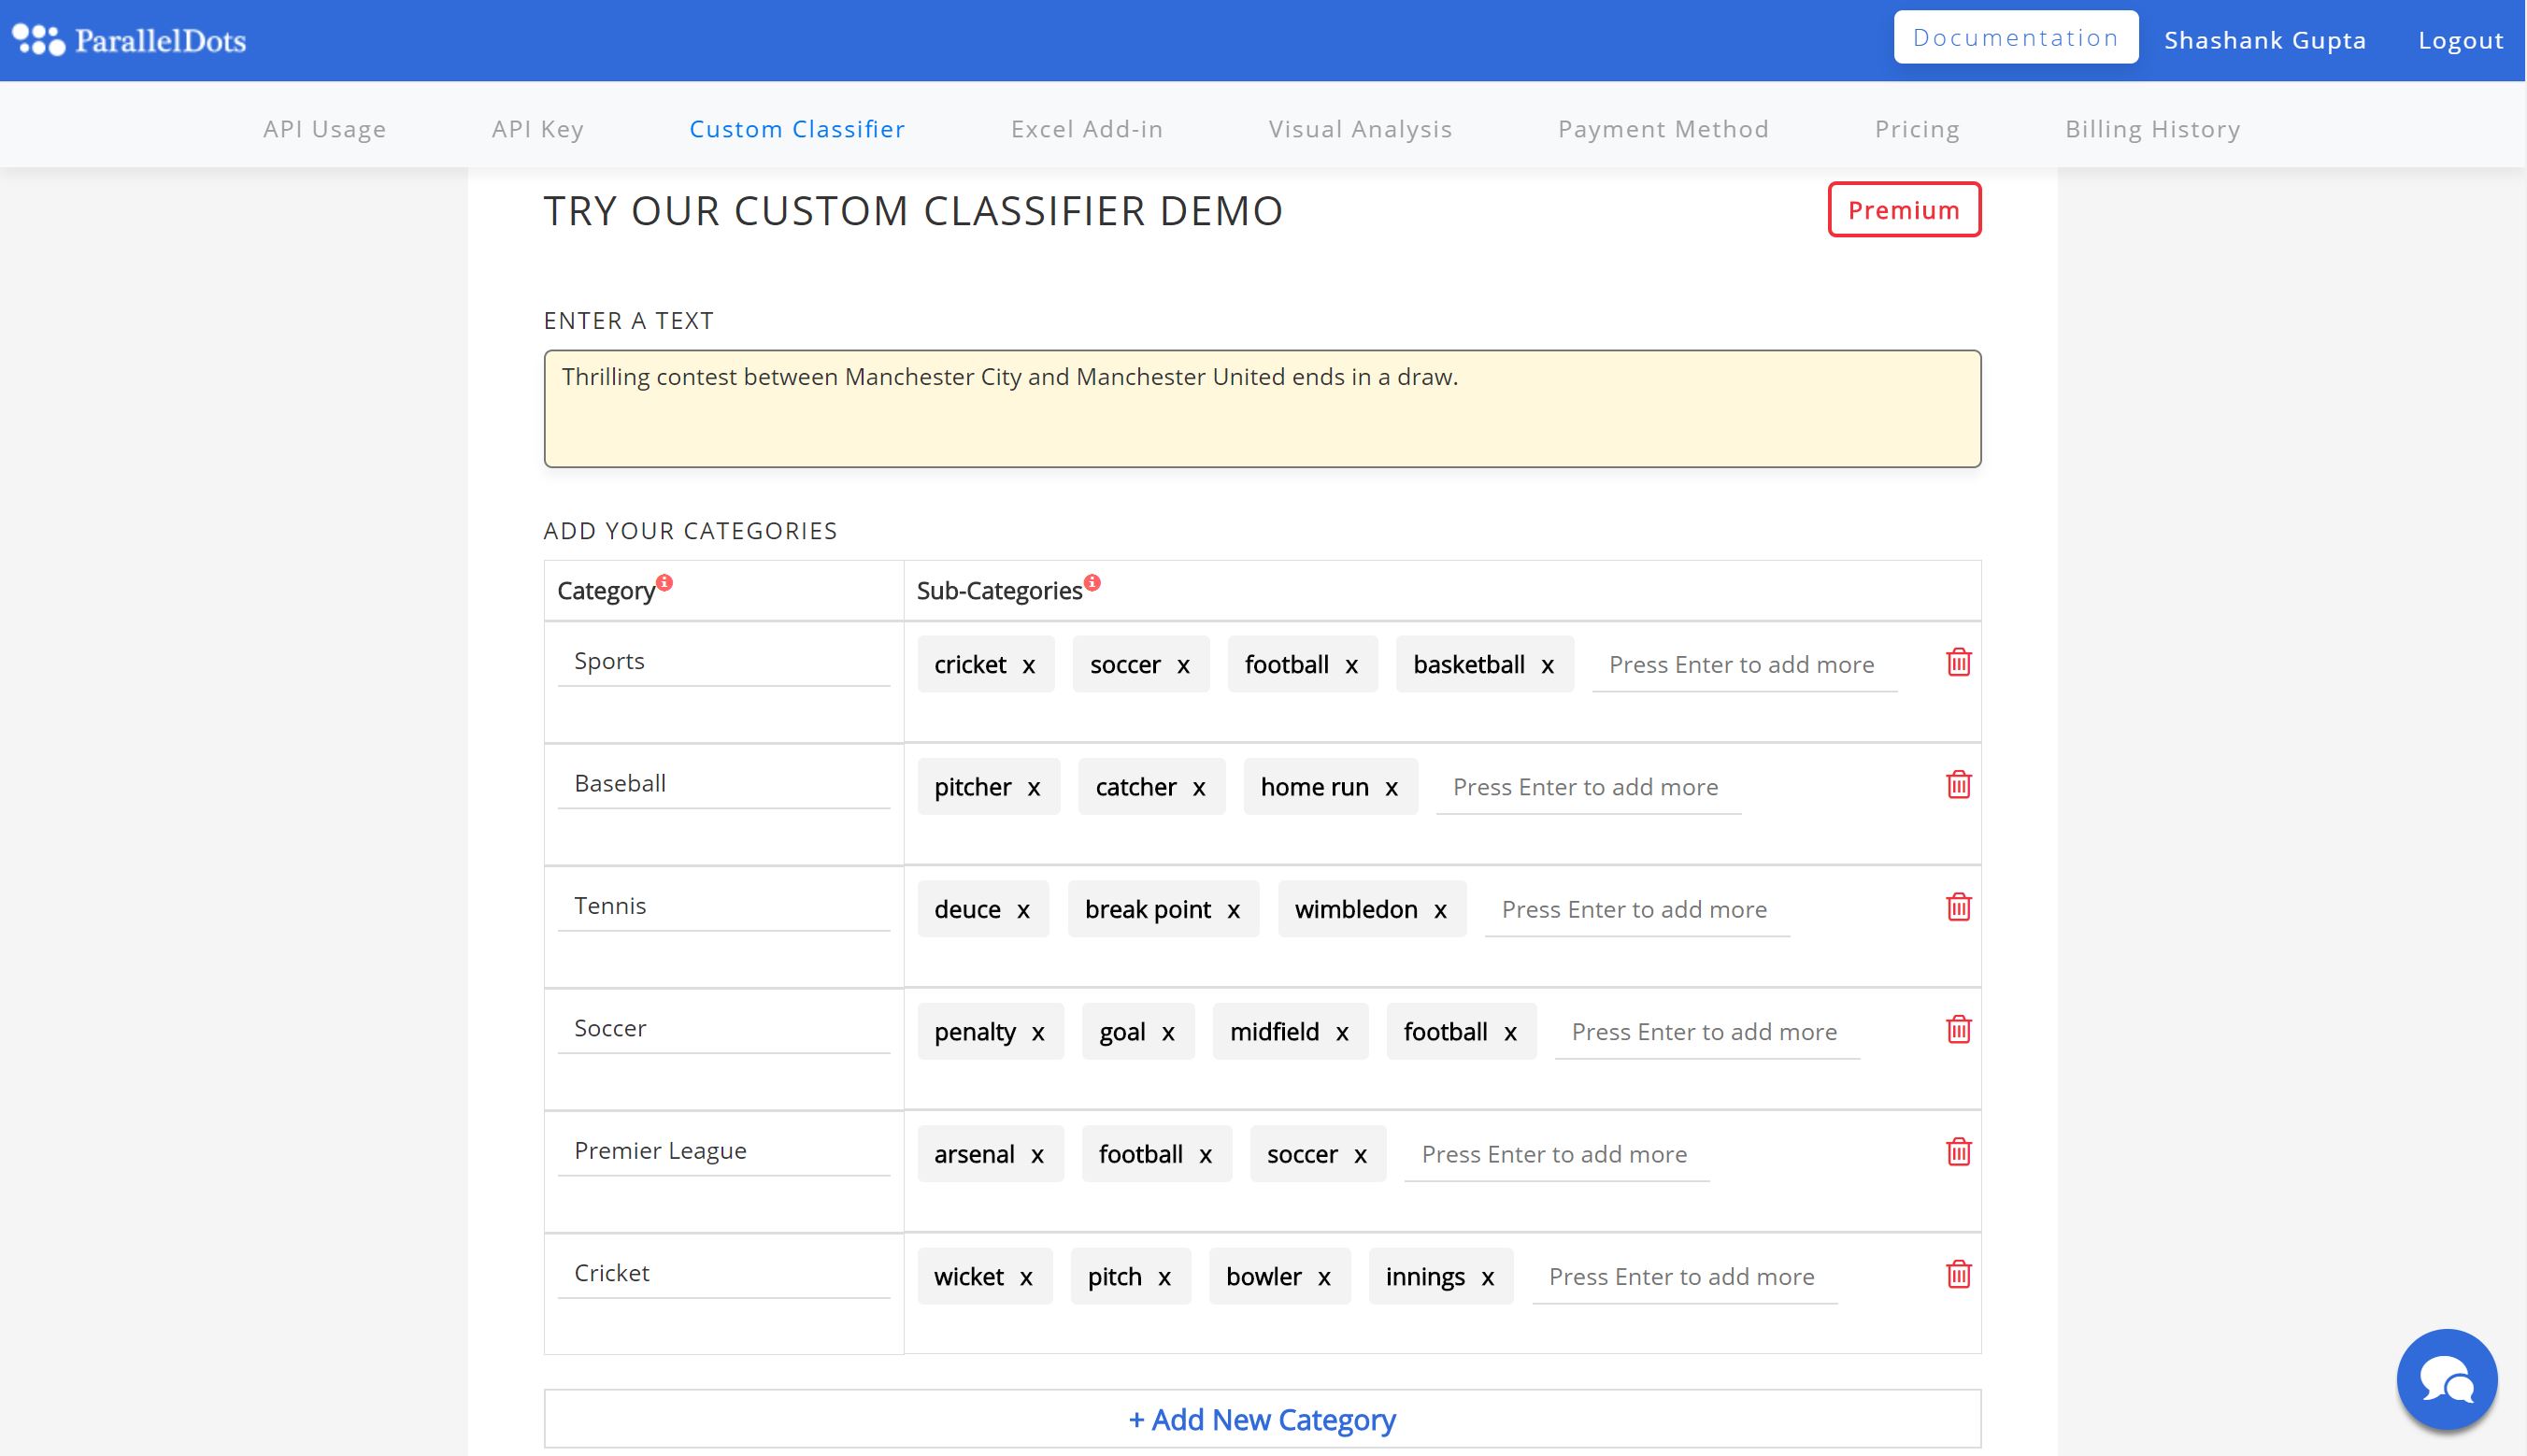Open the chat support bubble

click(x=2446, y=1379)
